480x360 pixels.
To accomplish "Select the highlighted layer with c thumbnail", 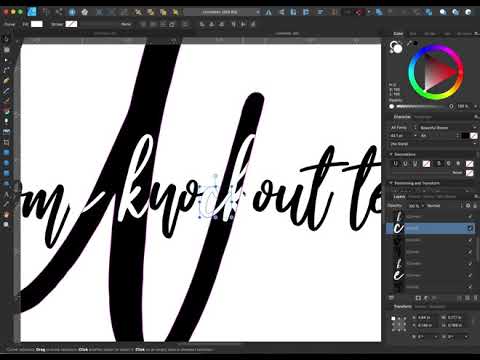I will [x=430, y=228].
